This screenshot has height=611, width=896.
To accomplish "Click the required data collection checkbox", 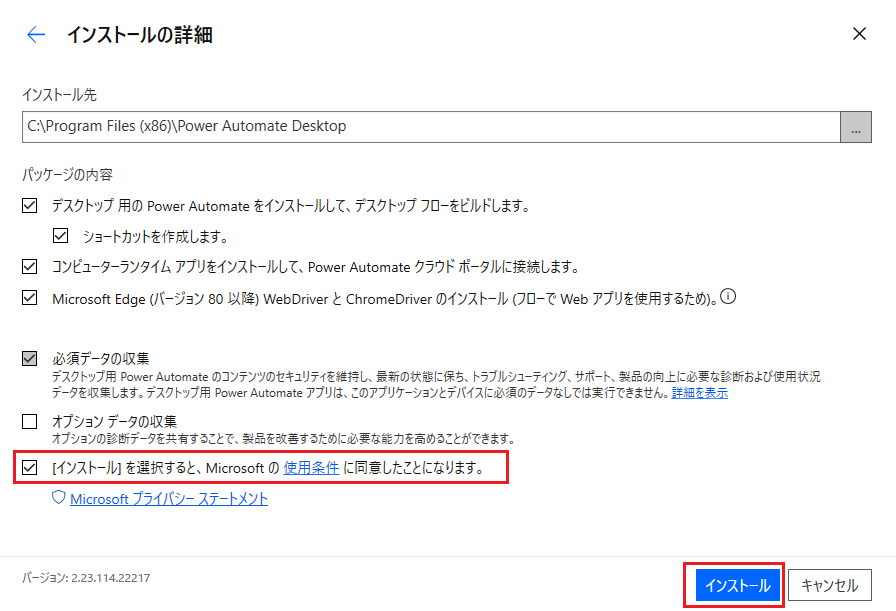I will pos(30,358).
